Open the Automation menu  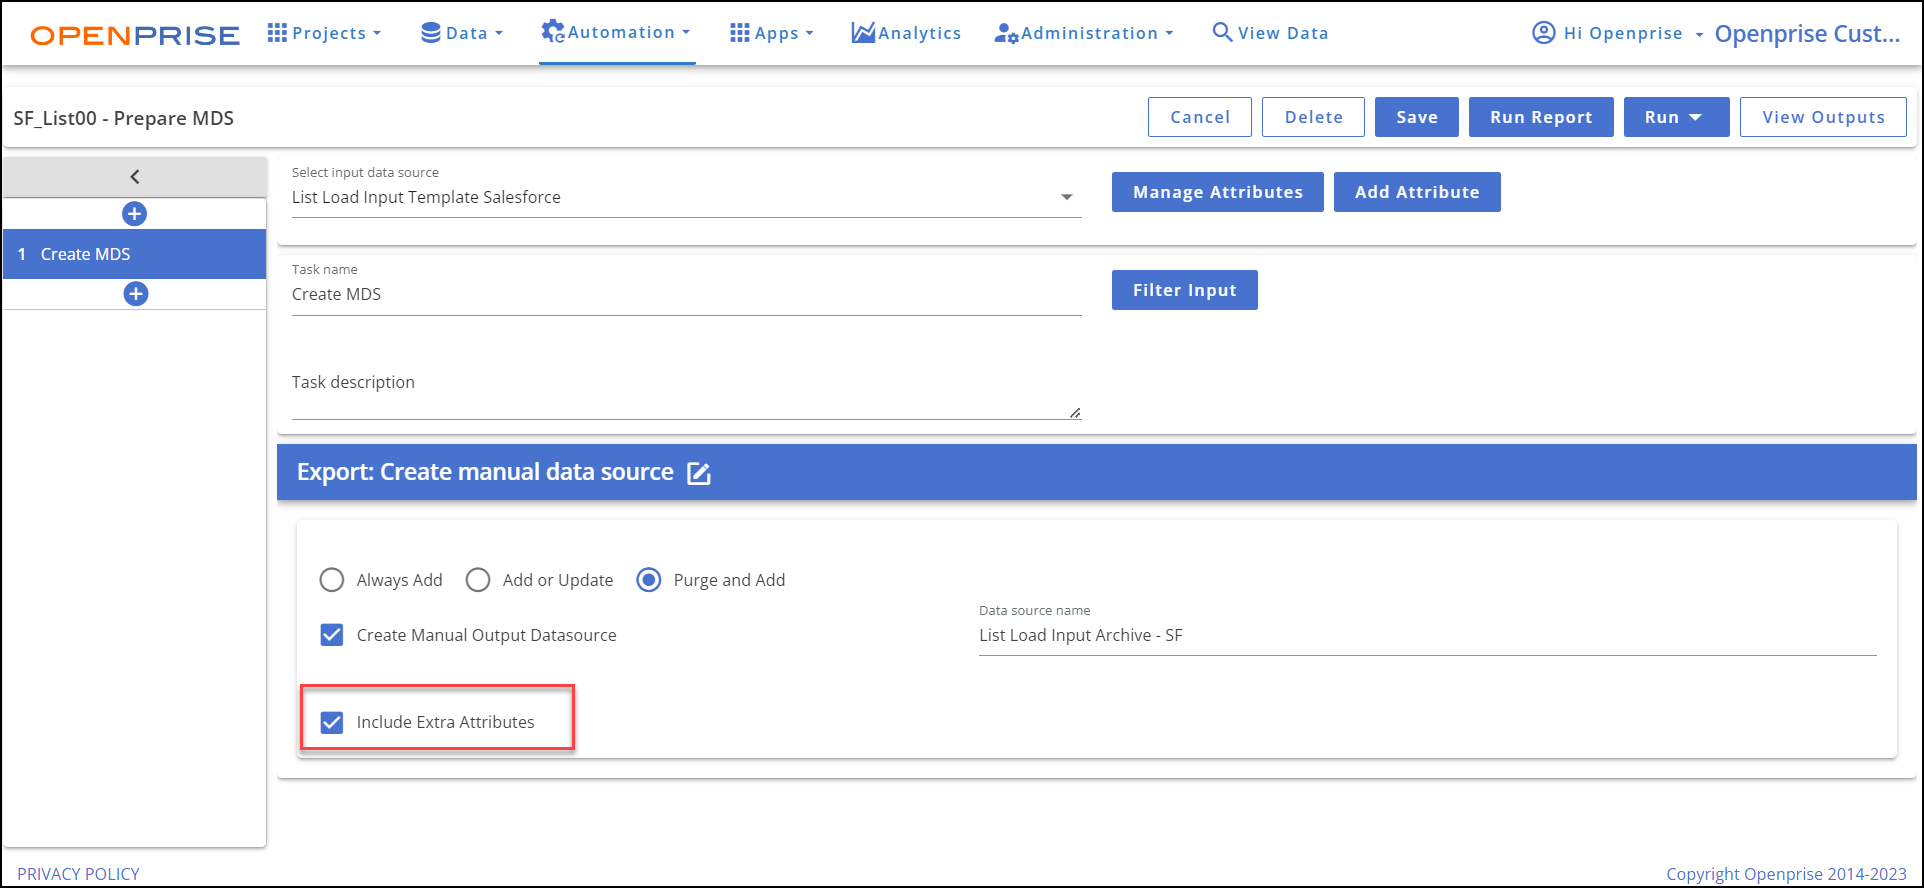tap(616, 32)
